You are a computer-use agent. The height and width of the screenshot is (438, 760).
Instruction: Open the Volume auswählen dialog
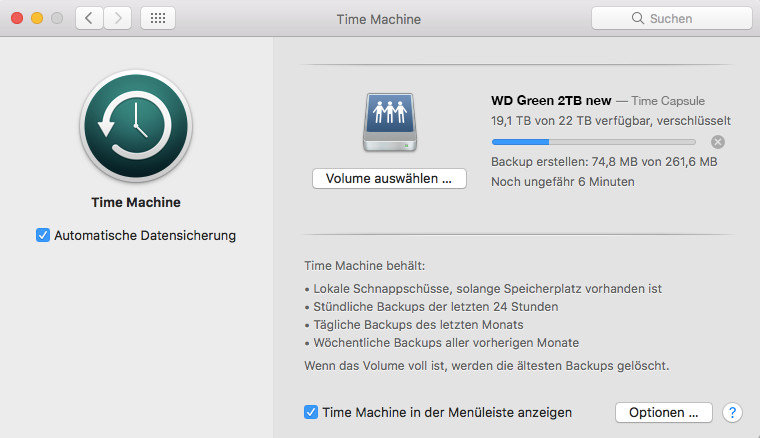pos(389,179)
